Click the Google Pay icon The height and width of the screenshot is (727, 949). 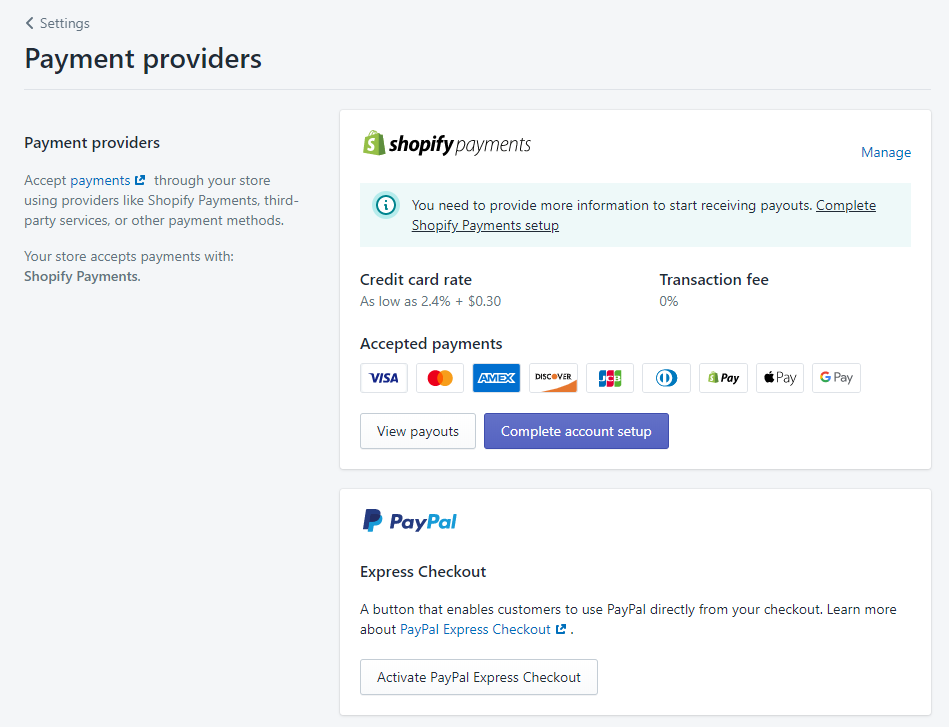(x=836, y=378)
